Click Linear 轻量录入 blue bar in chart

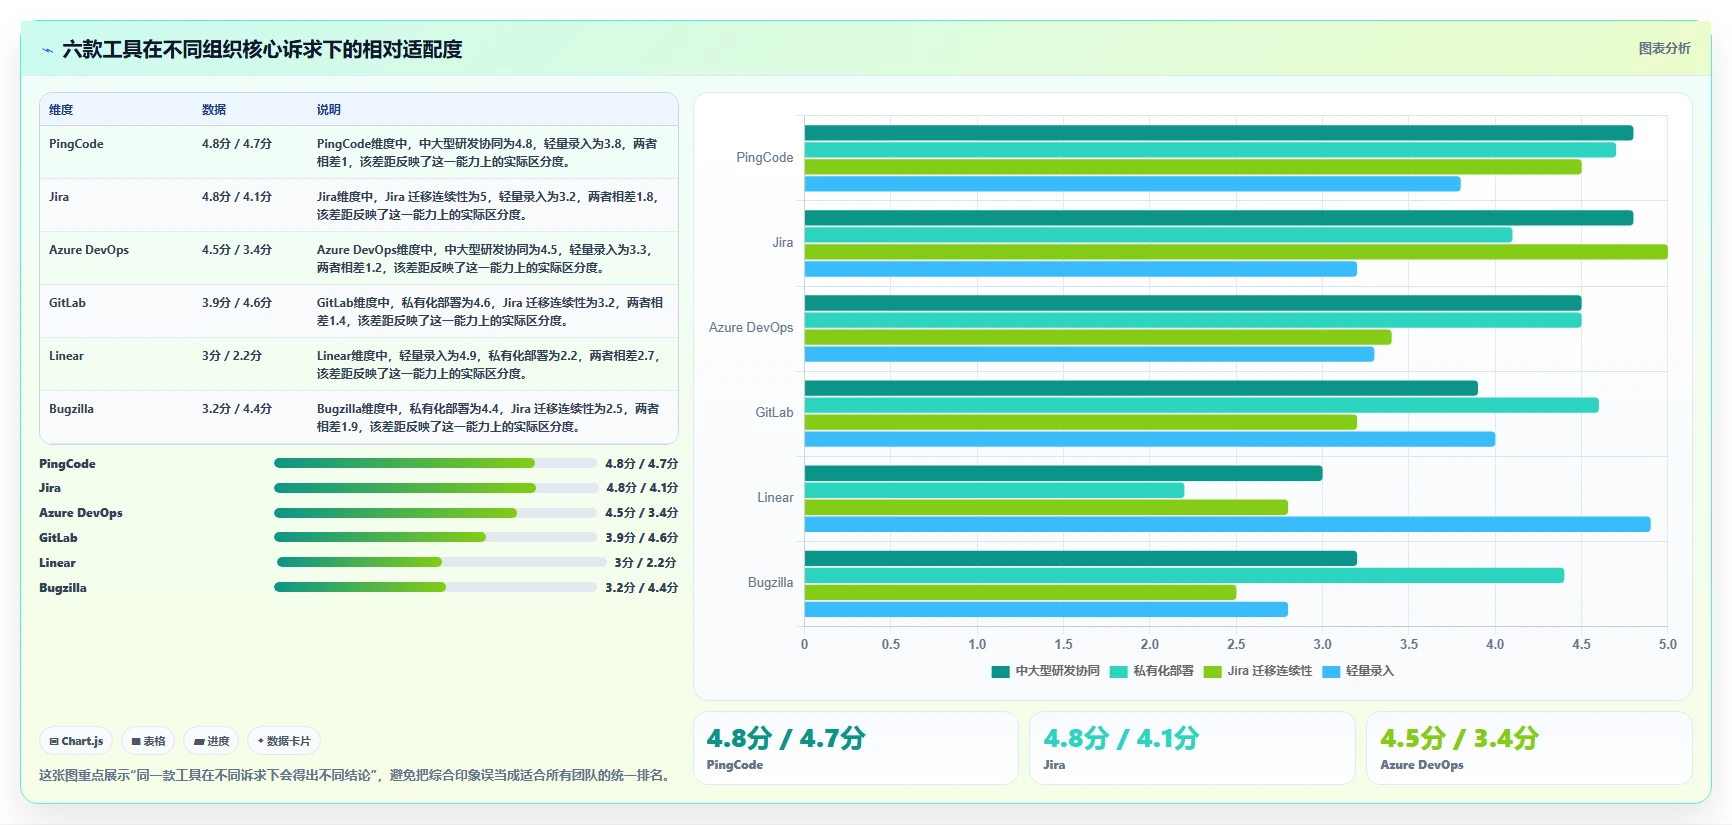pyautogui.click(x=1227, y=524)
